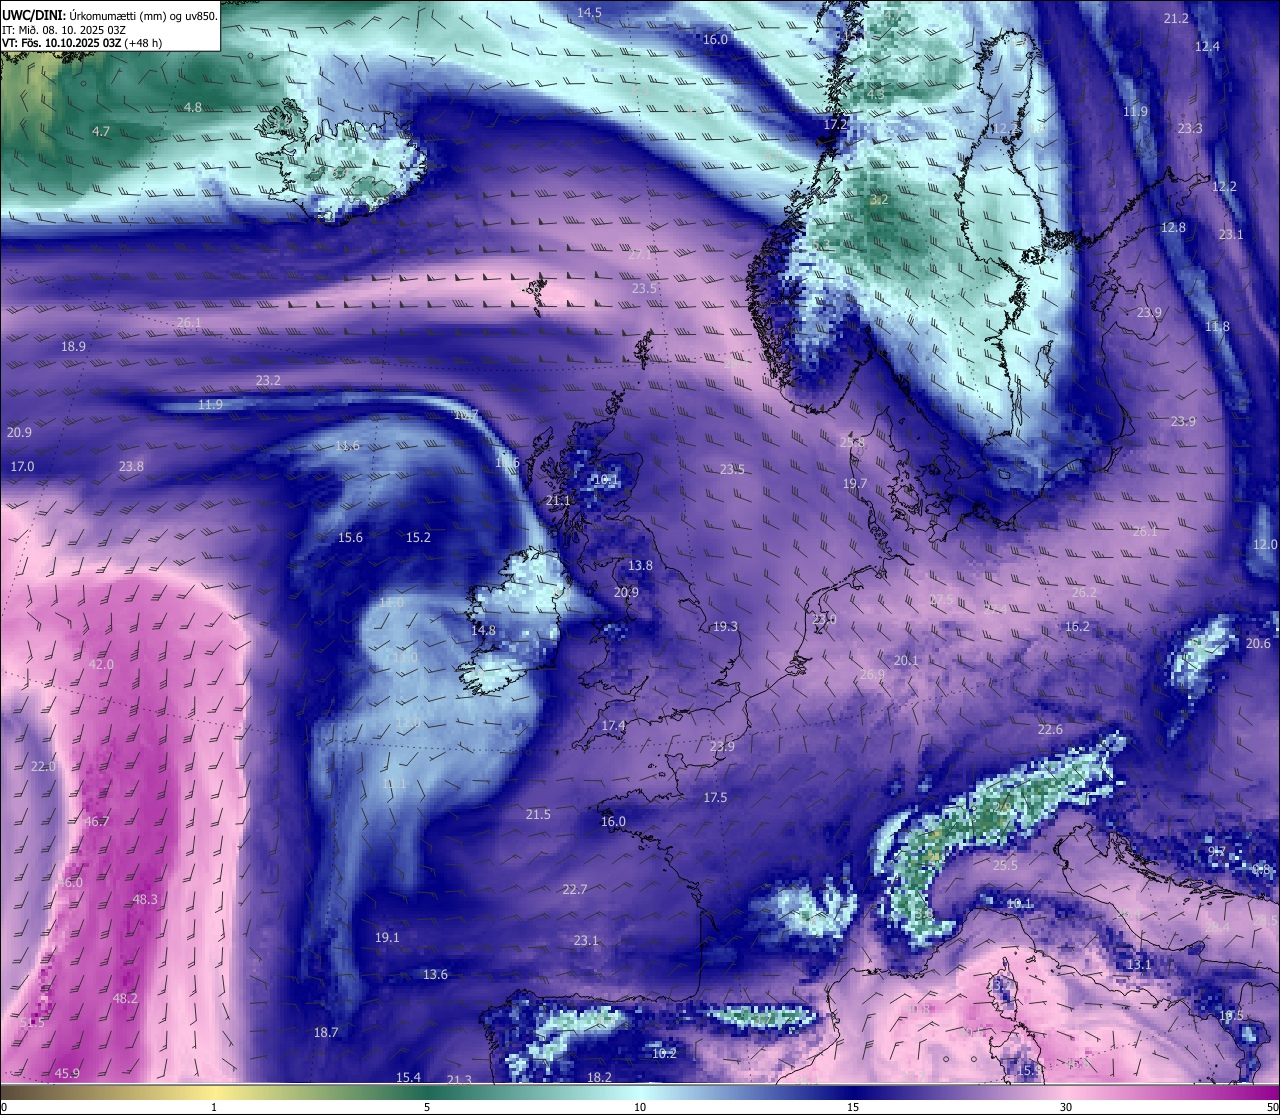Click the 1 tick on the color scale

(214, 1107)
